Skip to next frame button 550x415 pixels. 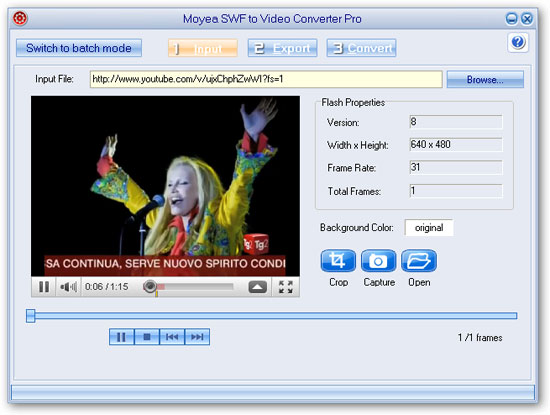coord(197,337)
